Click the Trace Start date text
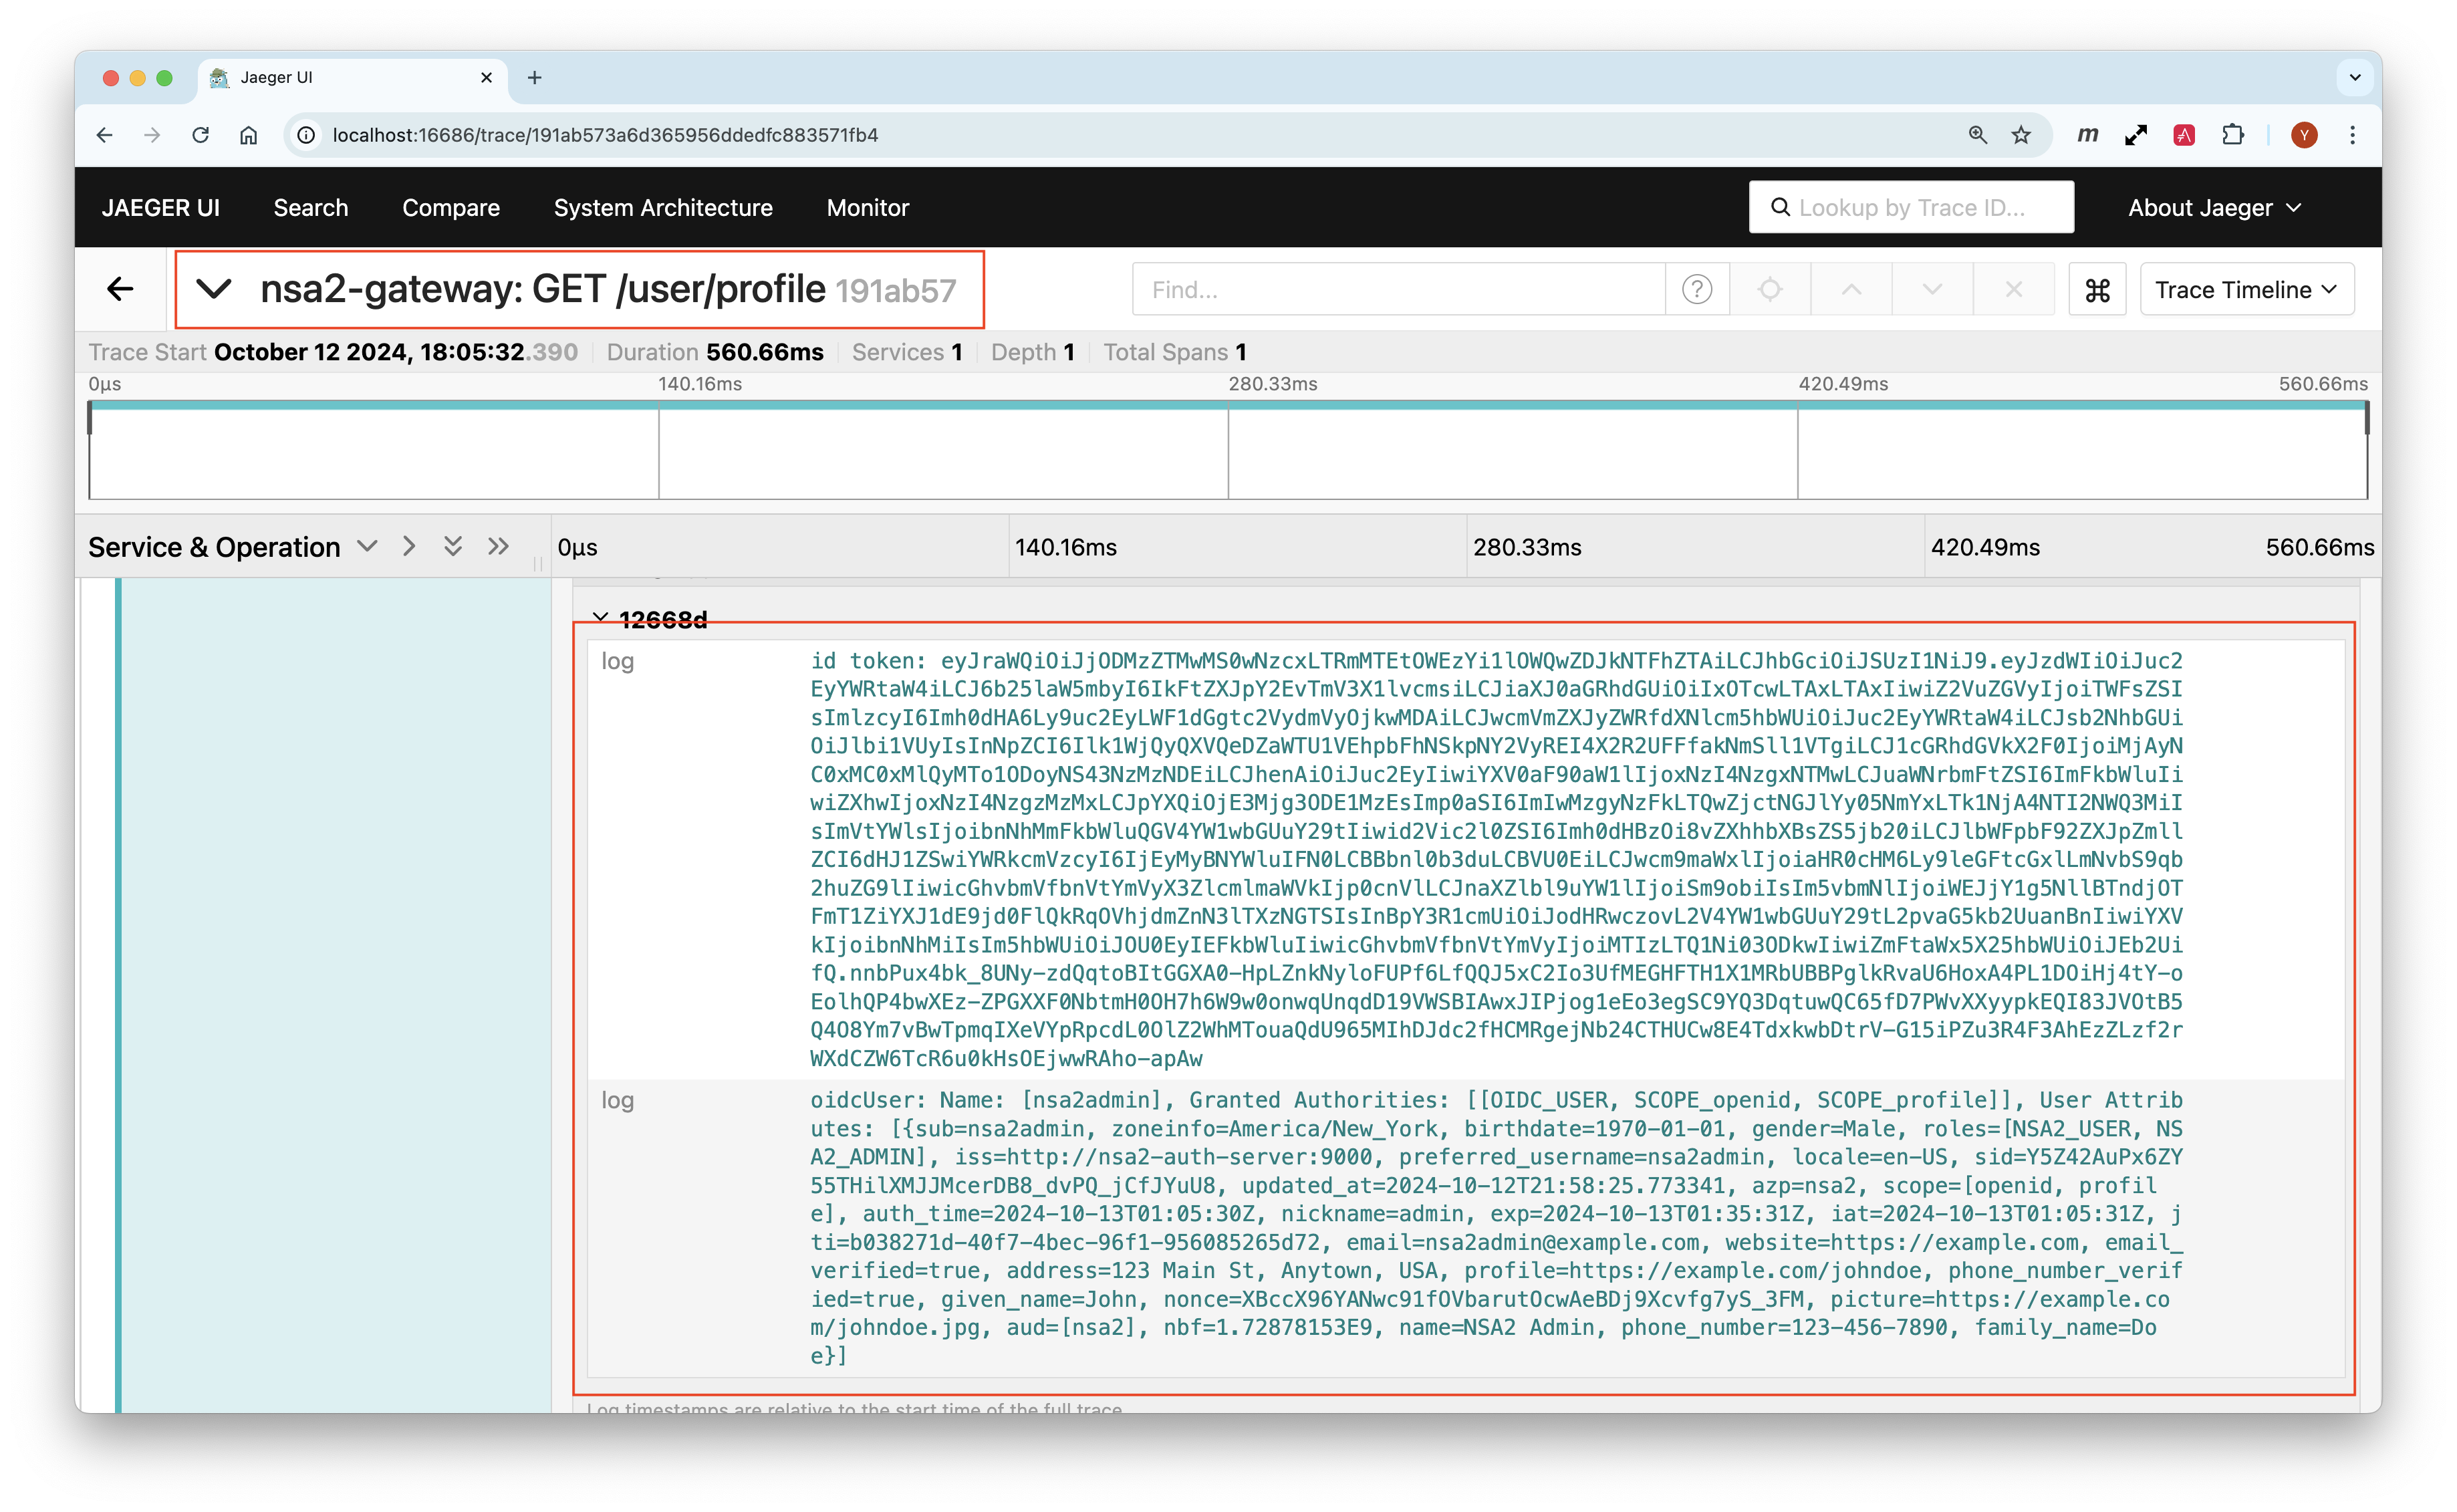The image size is (2457, 1512). [396, 352]
